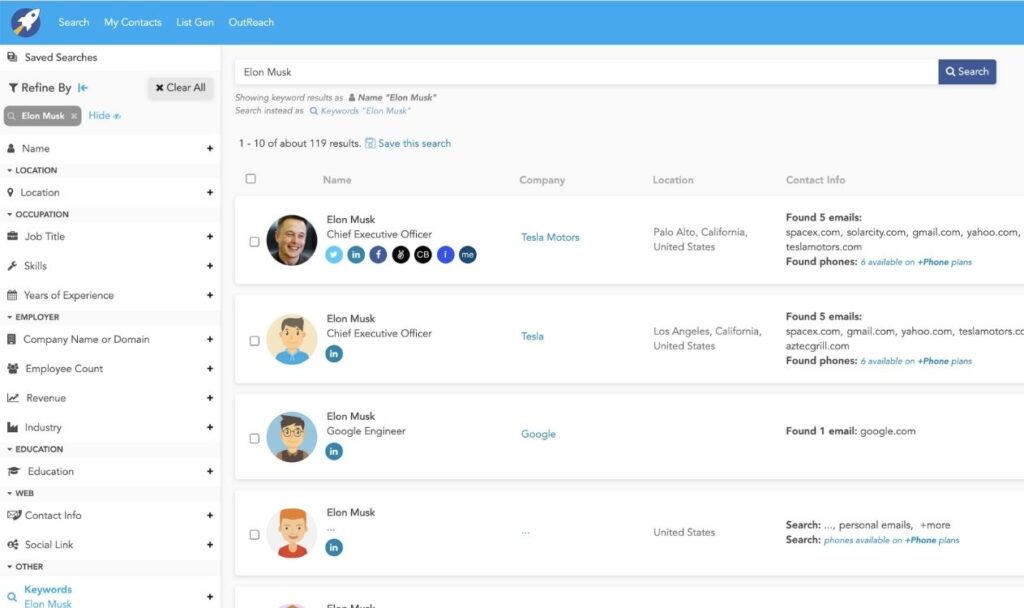Click the save-search icon beside results count
Image resolution: width=1024 pixels, height=608 pixels.
coord(370,143)
